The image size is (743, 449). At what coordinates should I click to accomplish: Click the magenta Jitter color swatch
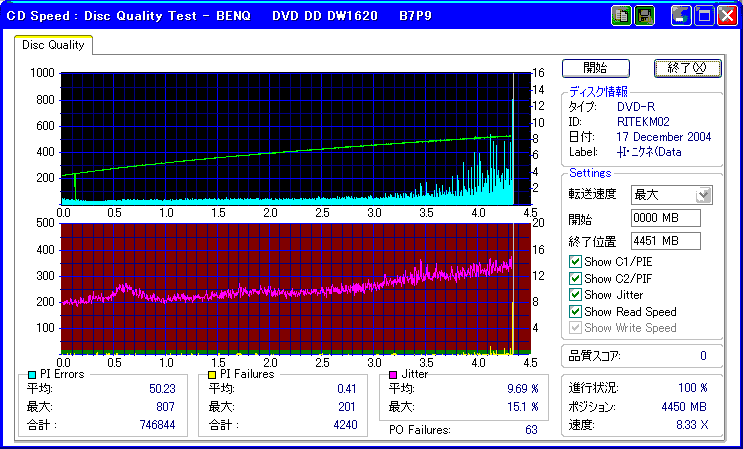pos(393,375)
